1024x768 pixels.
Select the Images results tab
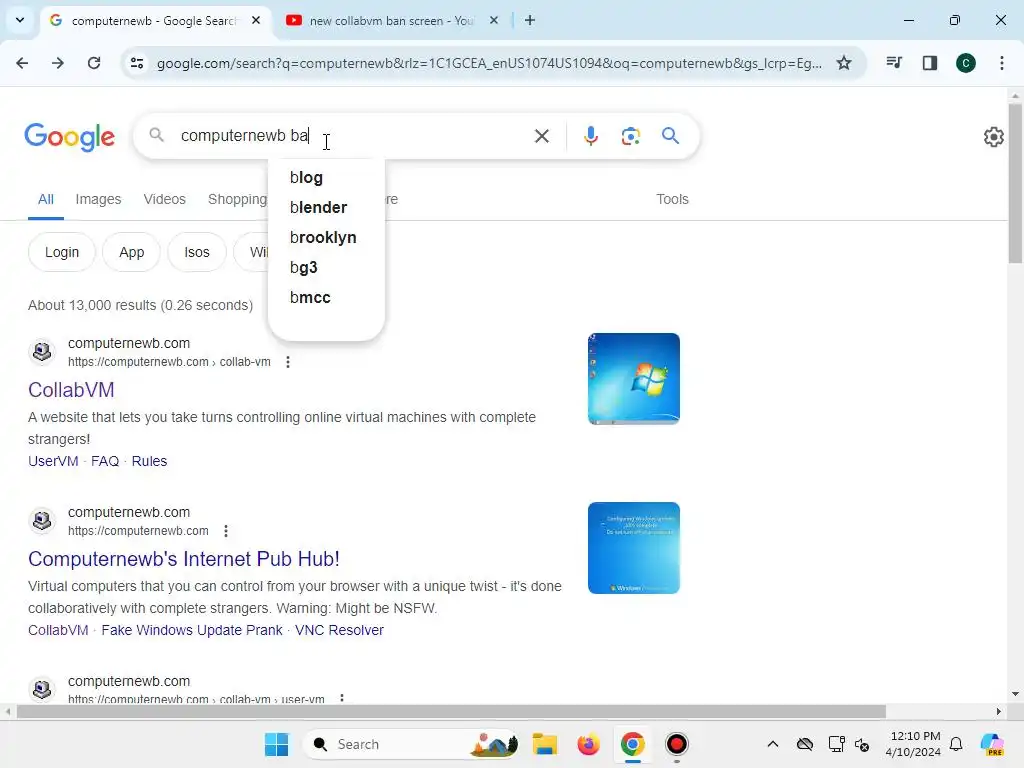coord(98,199)
